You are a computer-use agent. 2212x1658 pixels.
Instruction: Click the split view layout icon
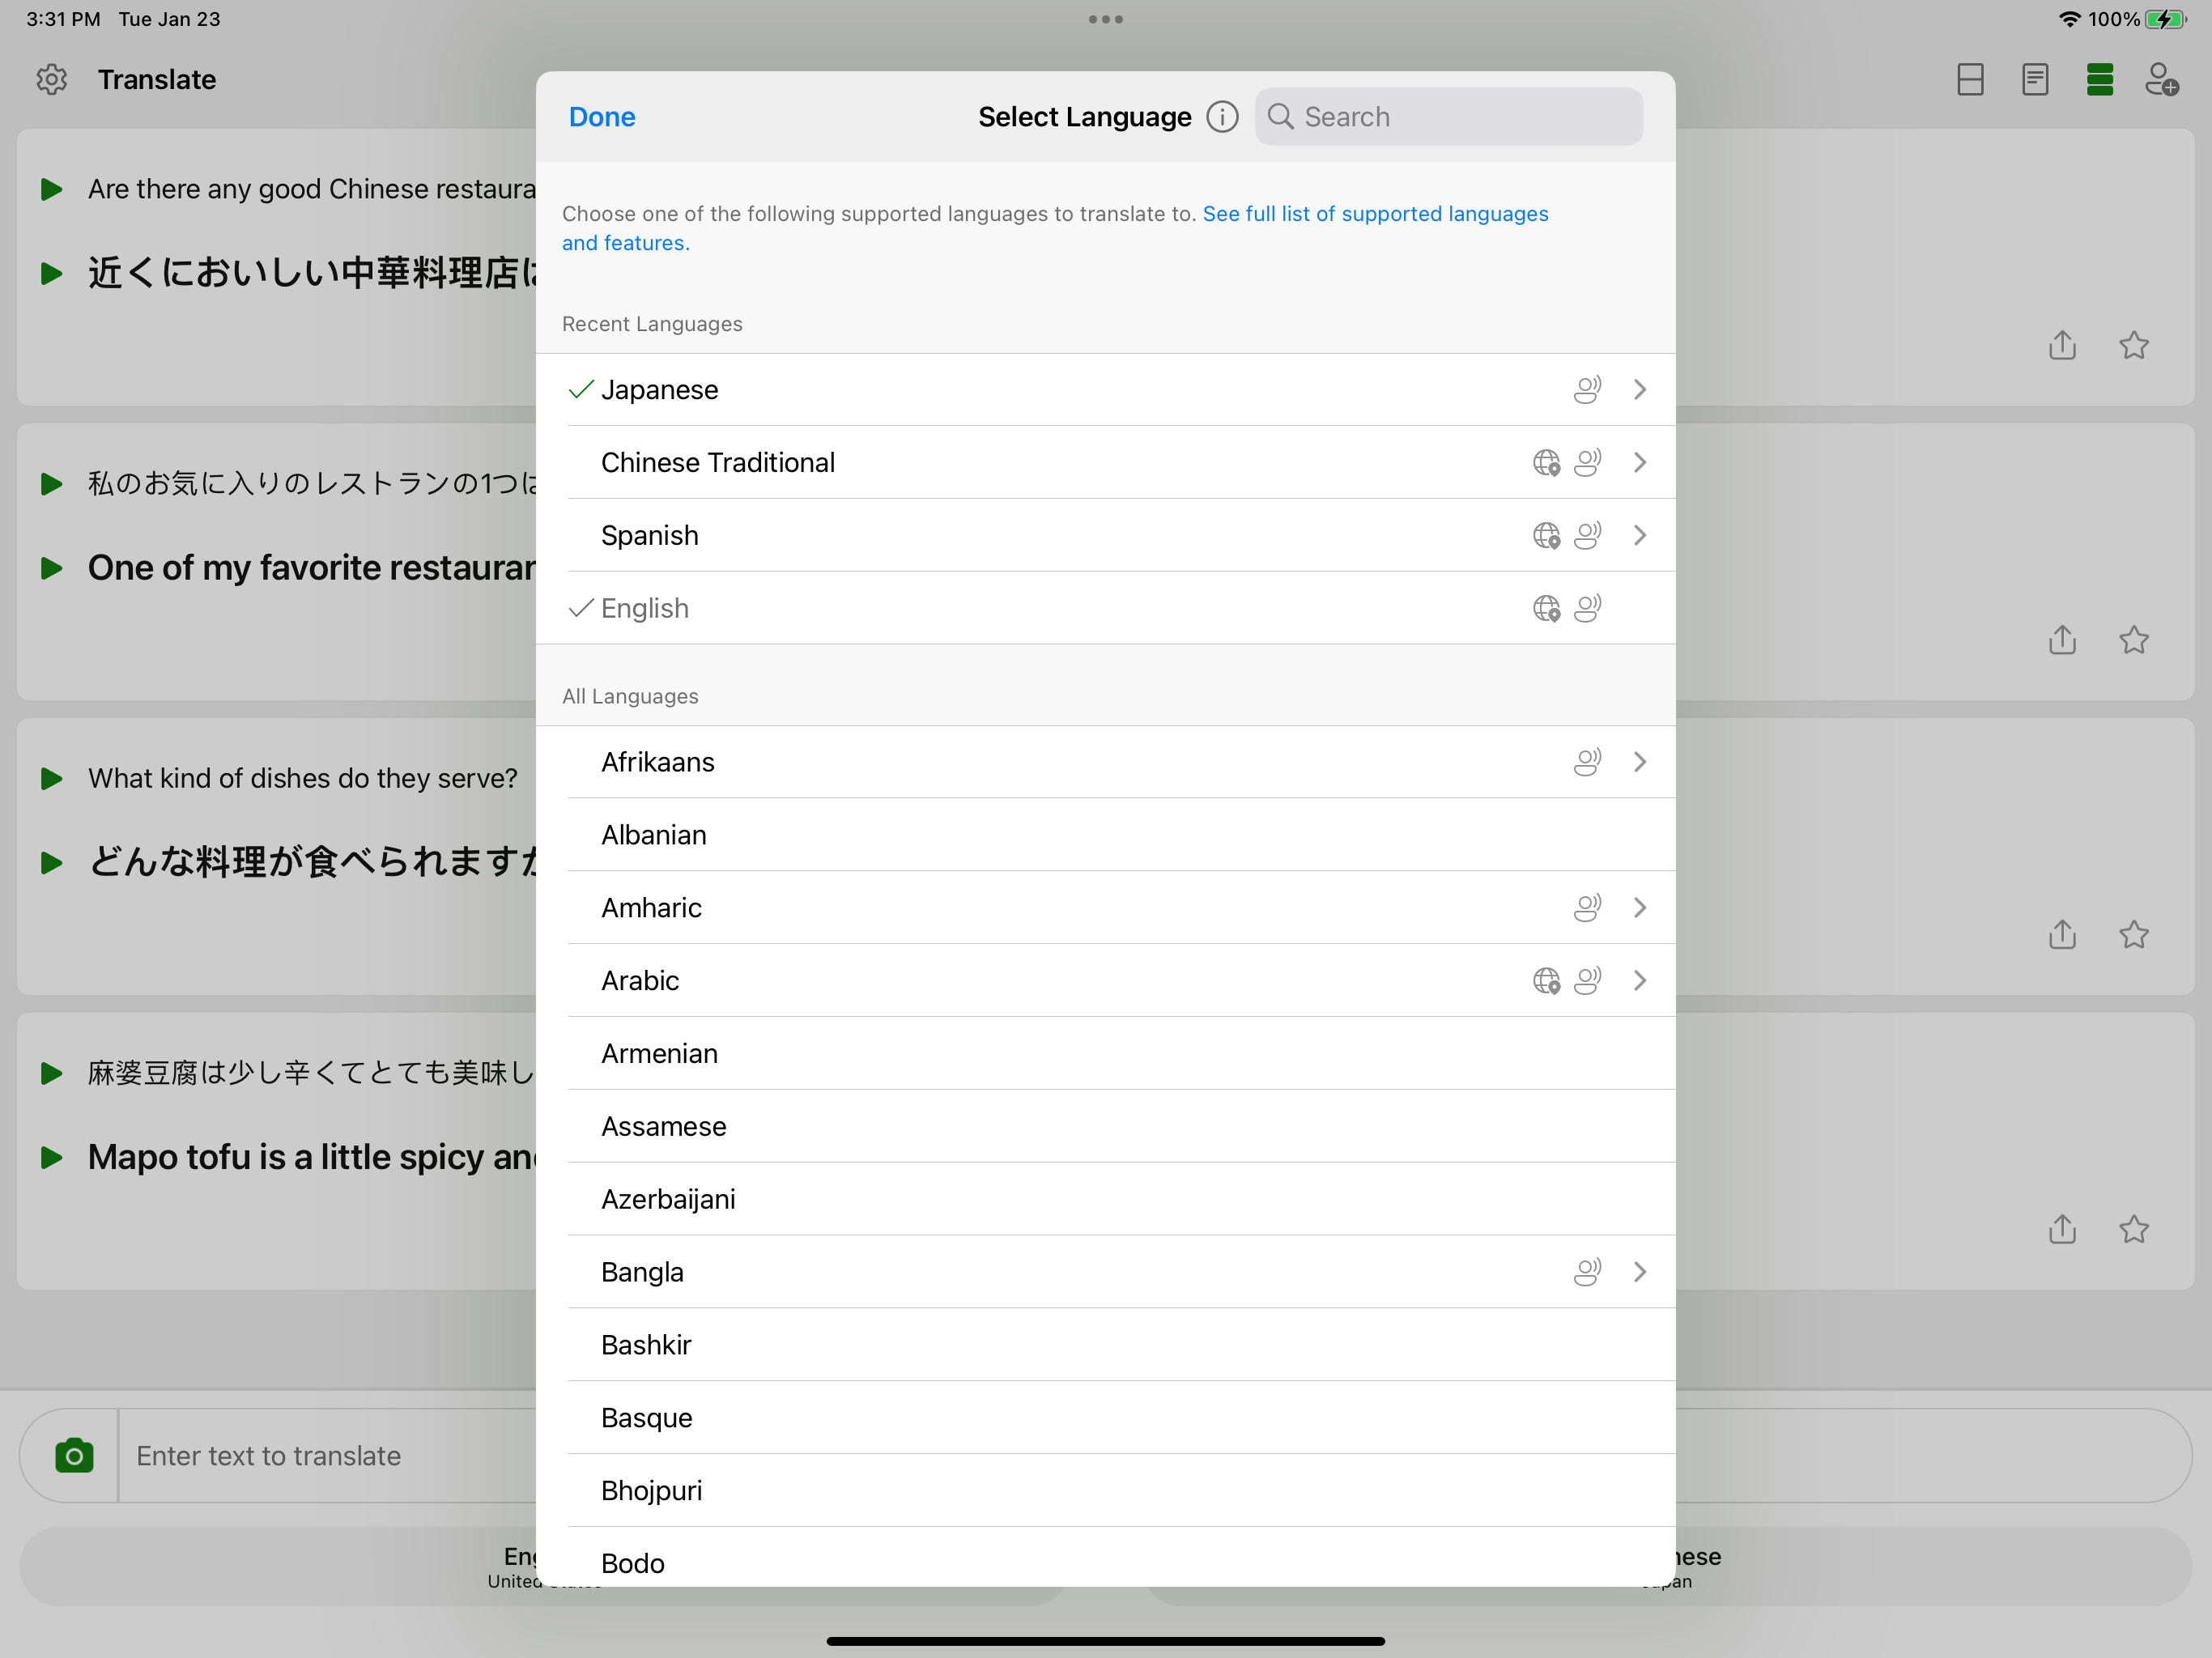coord(1970,80)
